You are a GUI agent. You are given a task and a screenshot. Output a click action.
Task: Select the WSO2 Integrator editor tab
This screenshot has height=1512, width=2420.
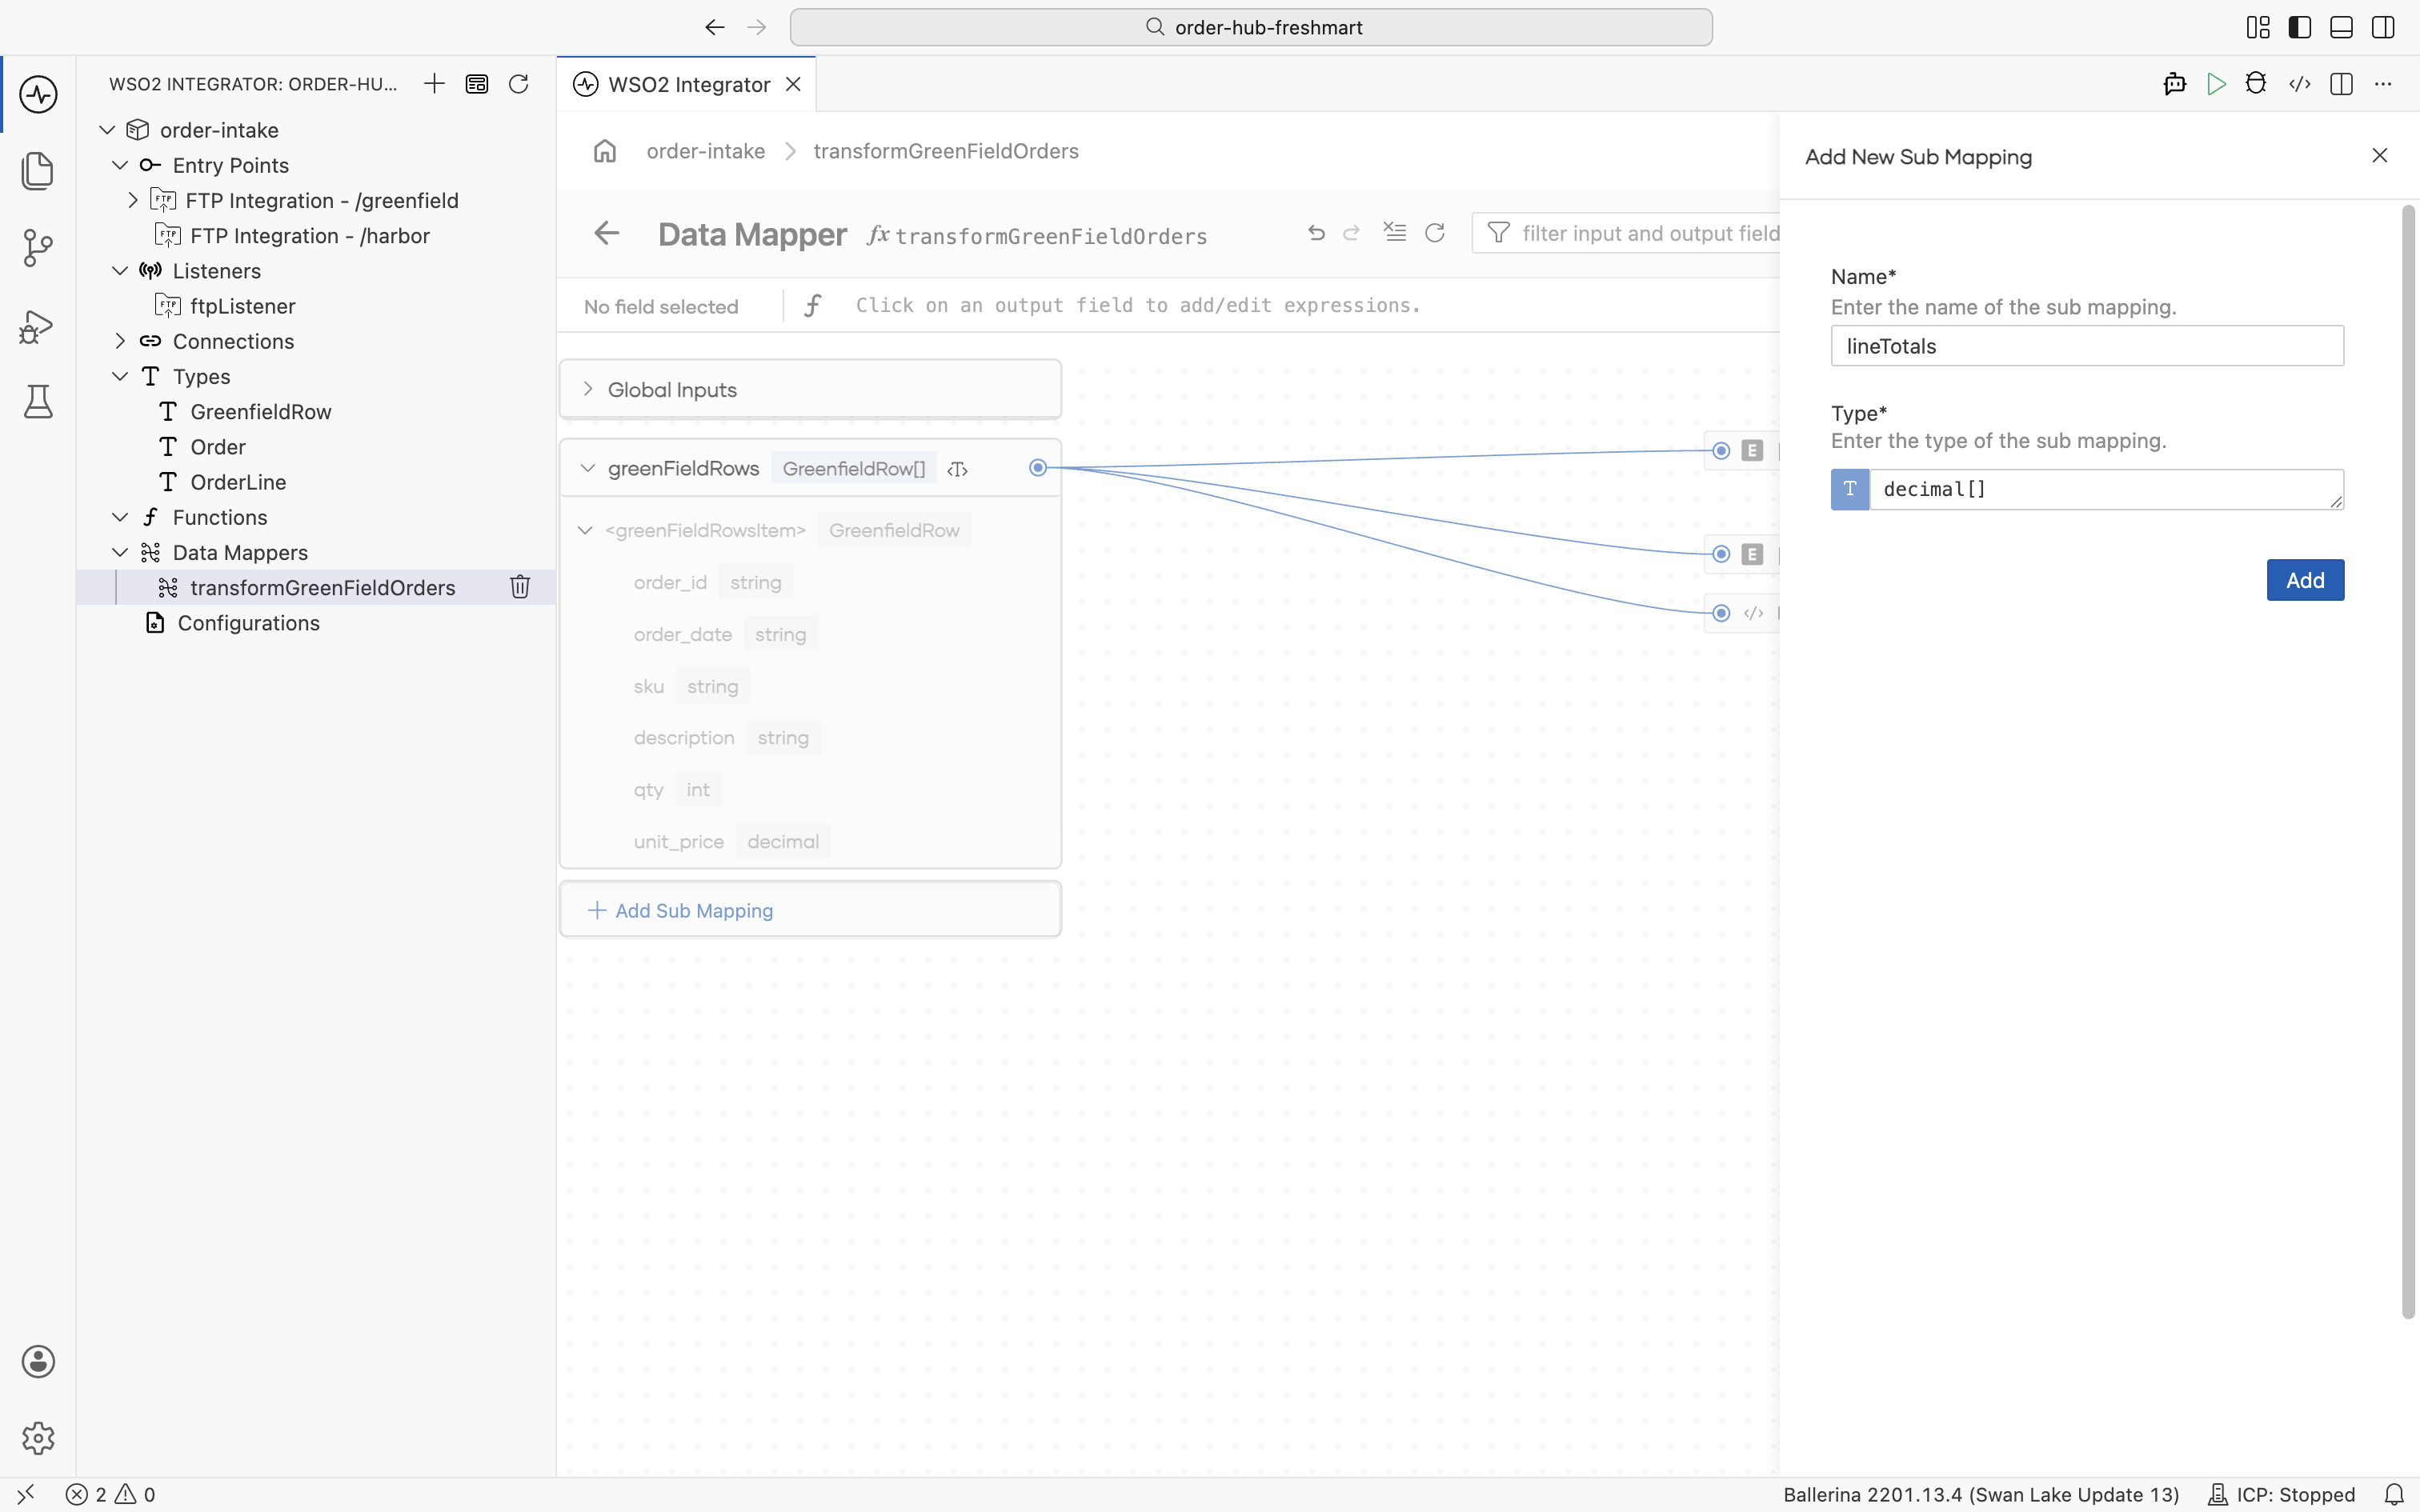(688, 84)
